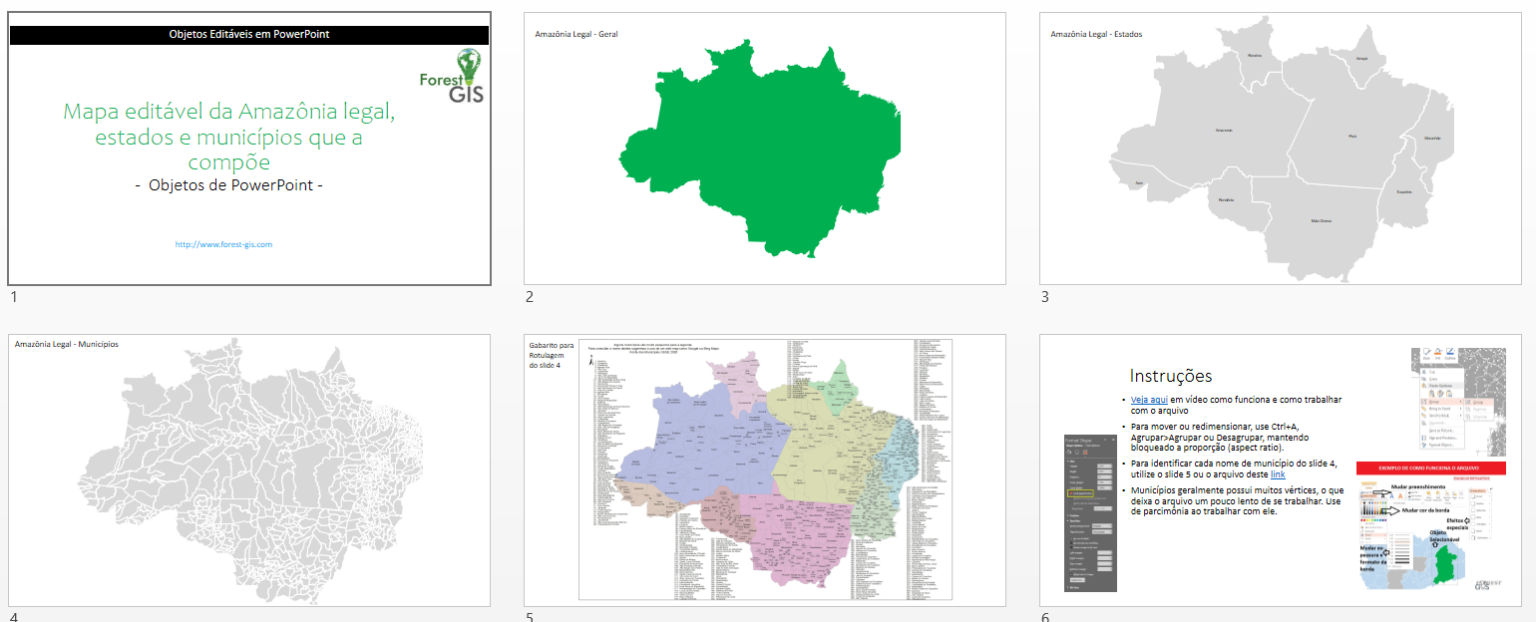Viewport: 1536px width, 622px height.
Task: Toggle the highlighted Lock aspect ratio checkbox in Format Shape
Action: tap(1071, 494)
